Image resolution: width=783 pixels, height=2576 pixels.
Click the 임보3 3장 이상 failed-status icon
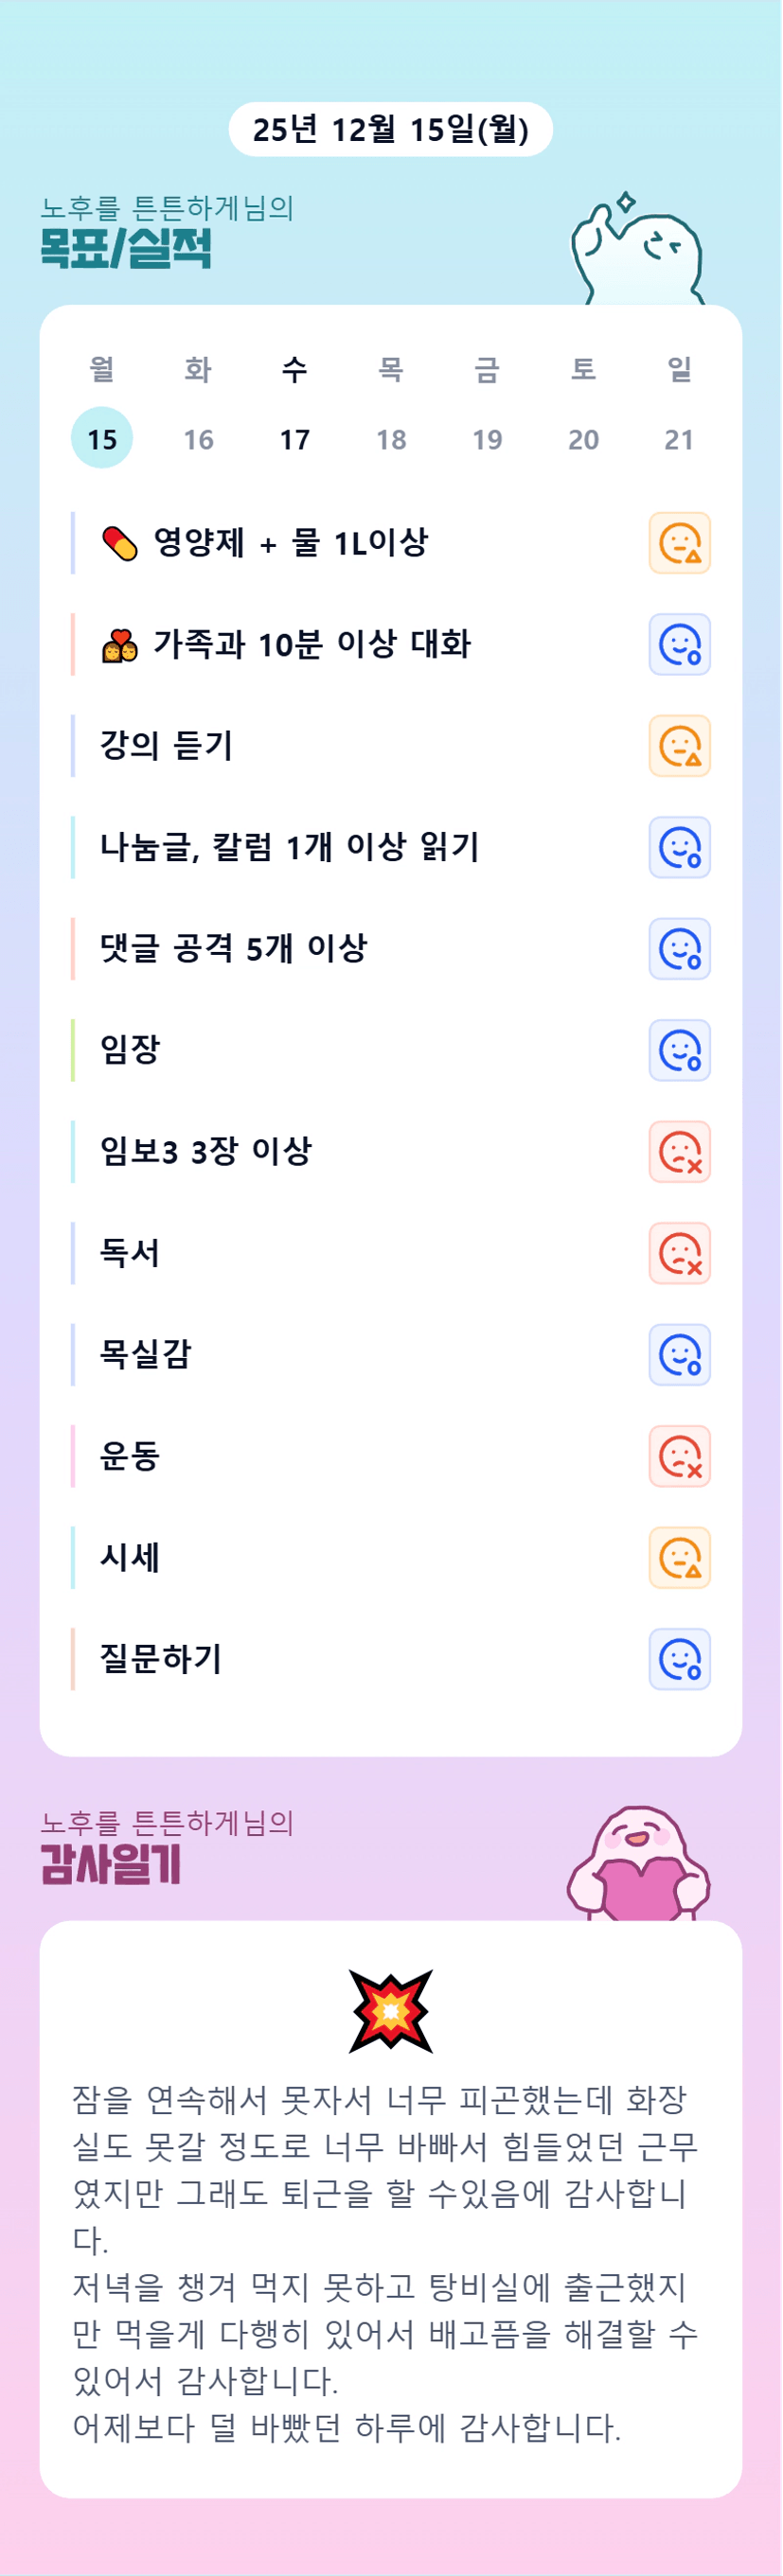679,1152
